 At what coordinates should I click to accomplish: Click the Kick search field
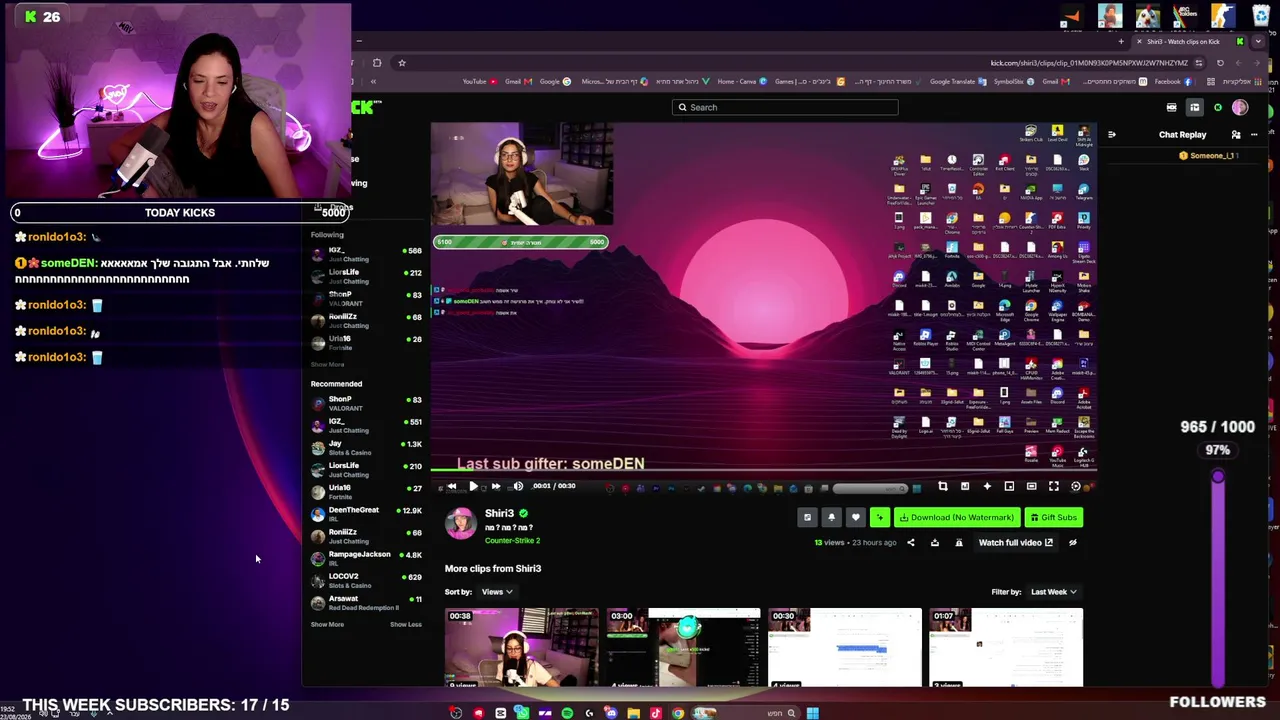point(785,107)
